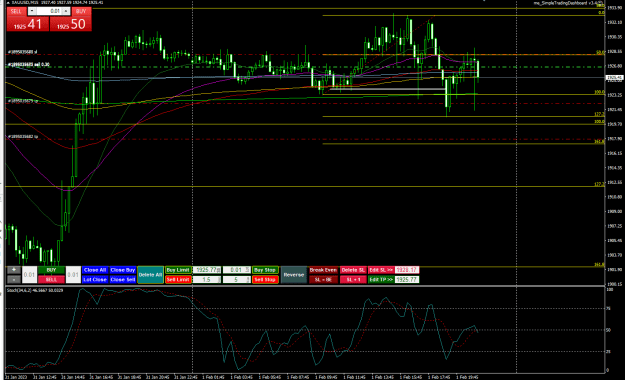Click the Buy Stop button
The image size is (625, 380).
265,270
